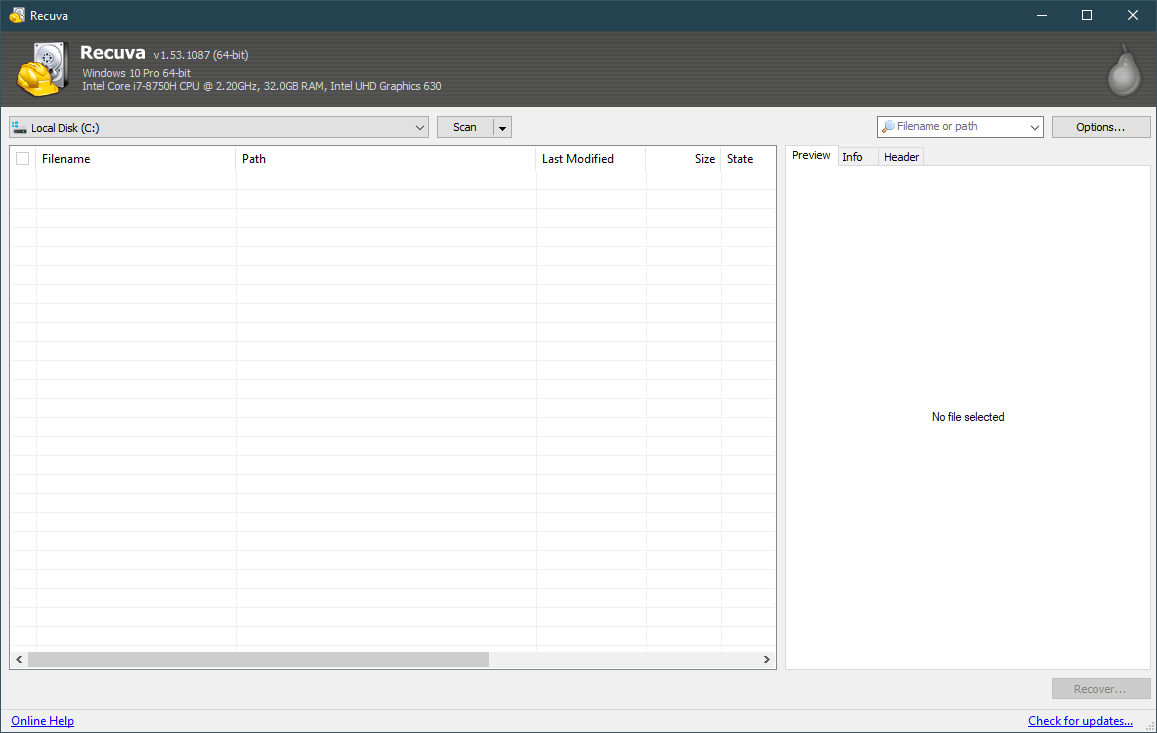Click the Recuva hard hat logo icon

[x=43, y=69]
